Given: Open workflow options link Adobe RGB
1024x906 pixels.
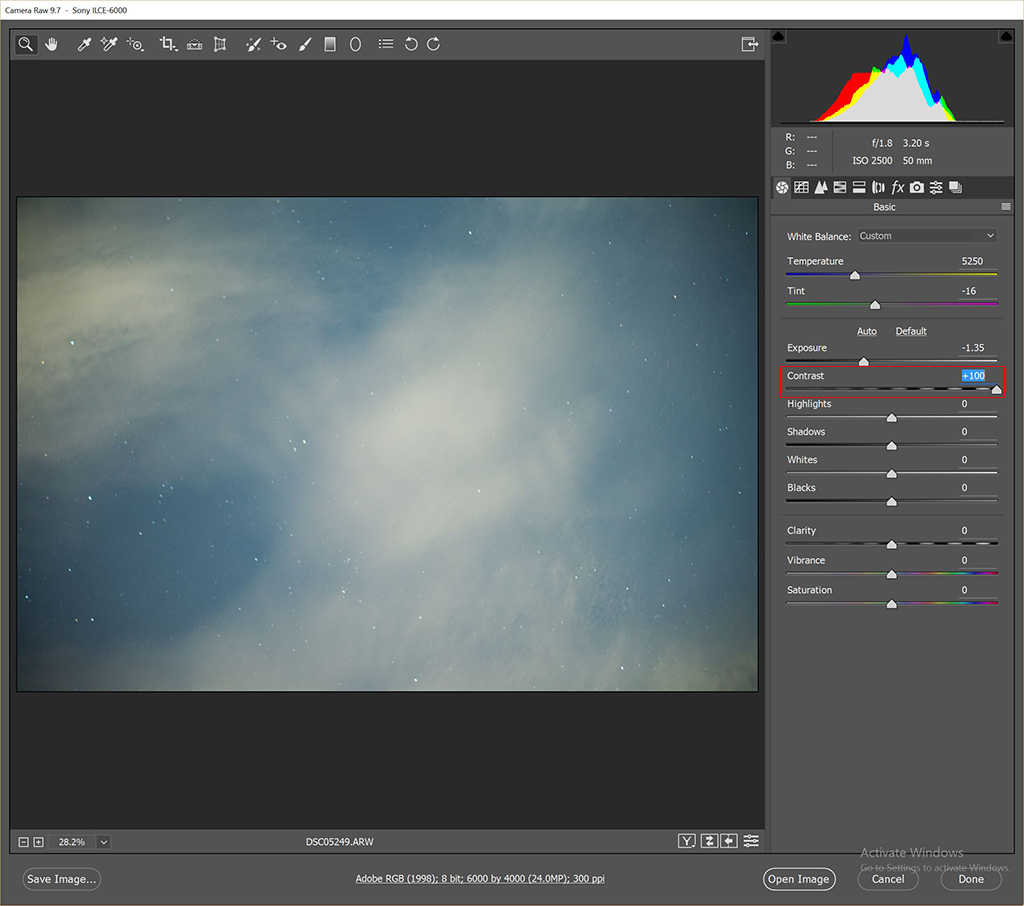Looking at the screenshot, I should [x=480, y=879].
